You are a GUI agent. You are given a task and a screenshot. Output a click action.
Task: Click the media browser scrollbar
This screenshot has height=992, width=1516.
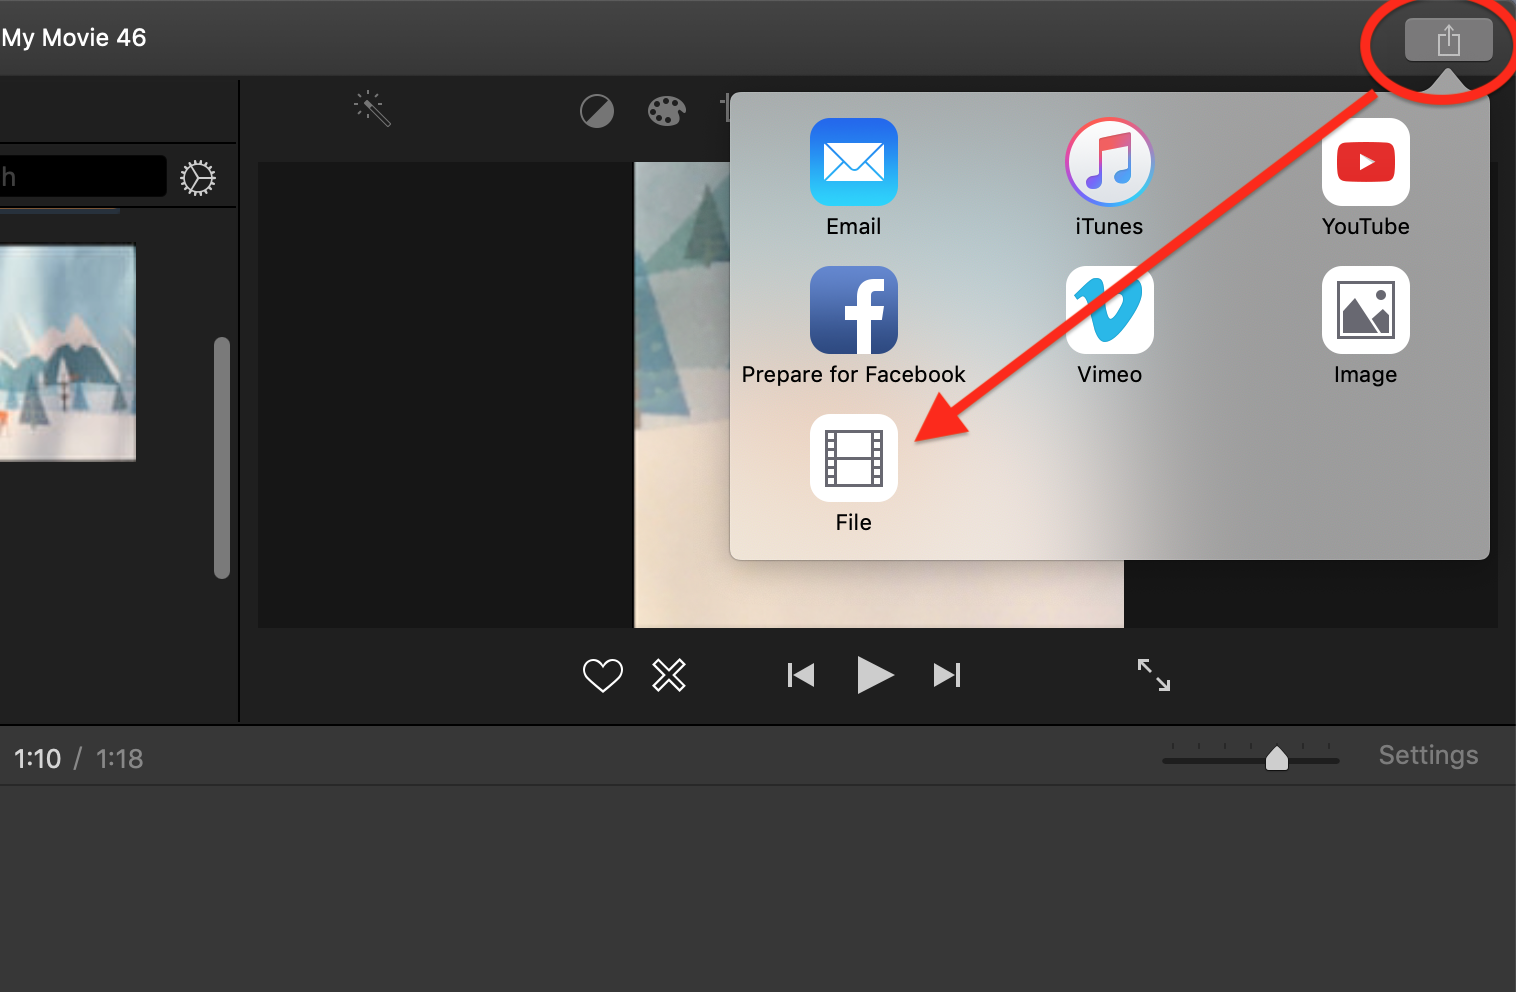tap(222, 458)
